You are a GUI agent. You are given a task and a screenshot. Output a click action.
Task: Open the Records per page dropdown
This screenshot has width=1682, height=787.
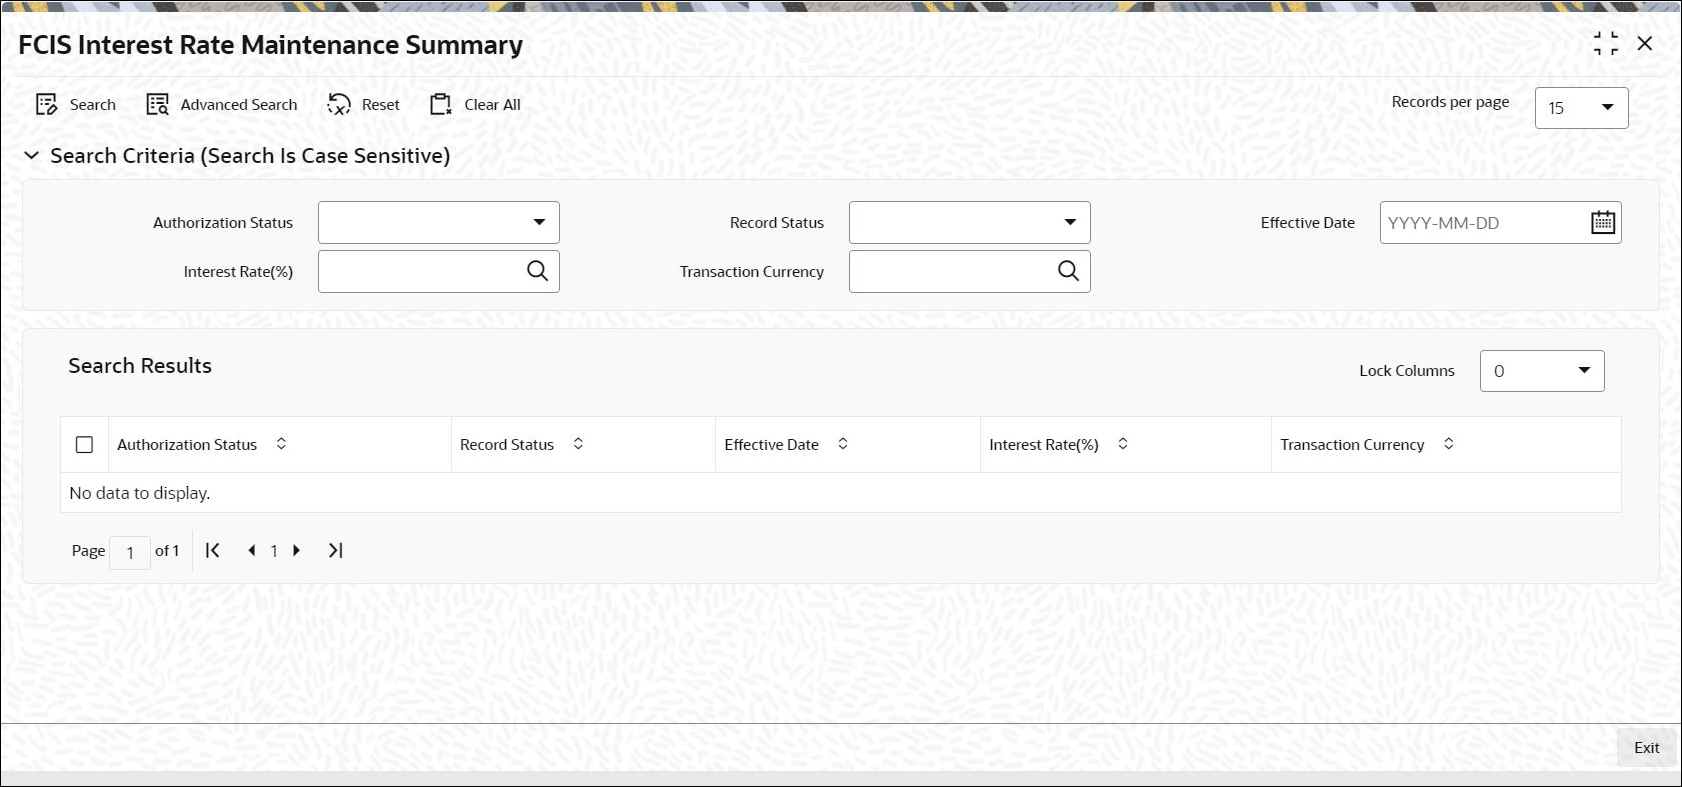click(1581, 108)
